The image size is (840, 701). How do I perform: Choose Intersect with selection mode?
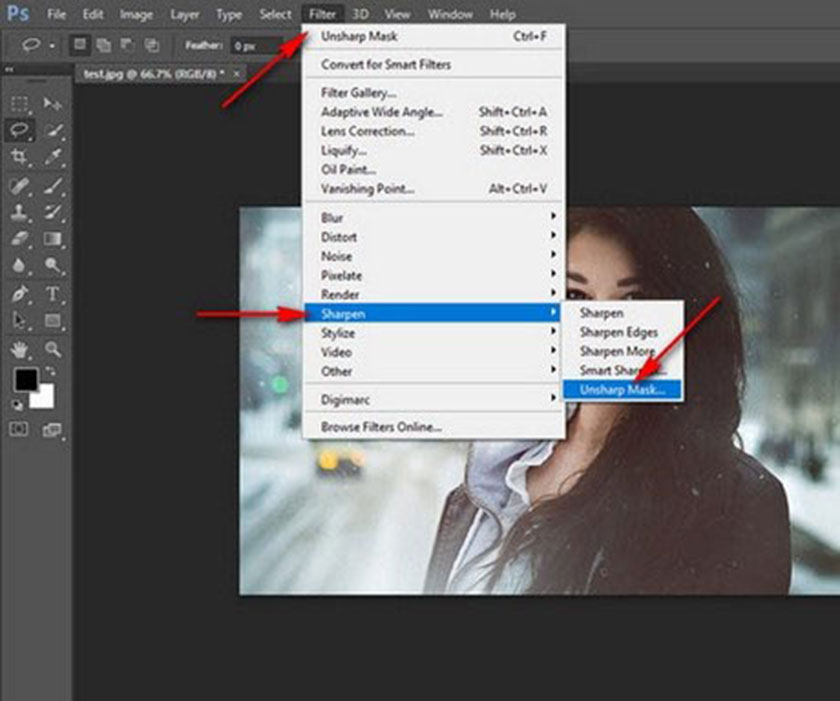tap(152, 45)
